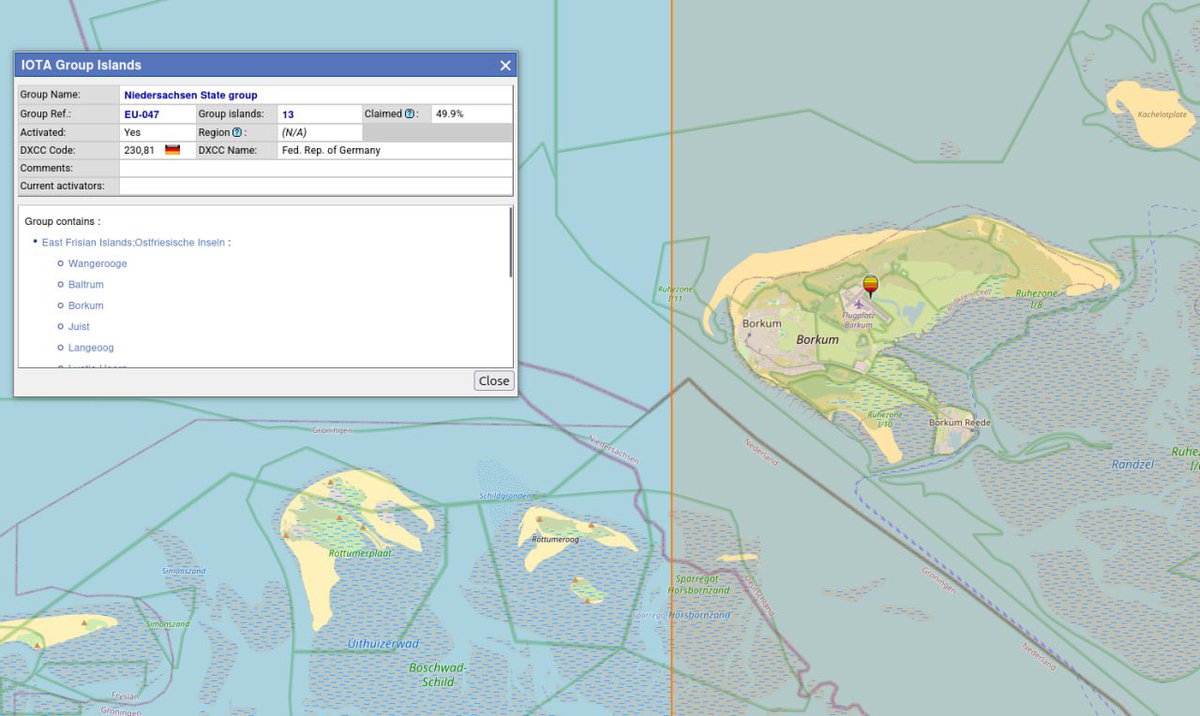Click the help icon next to Region
The width and height of the screenshot is (1200, 716).
click(x=237, y=133)
